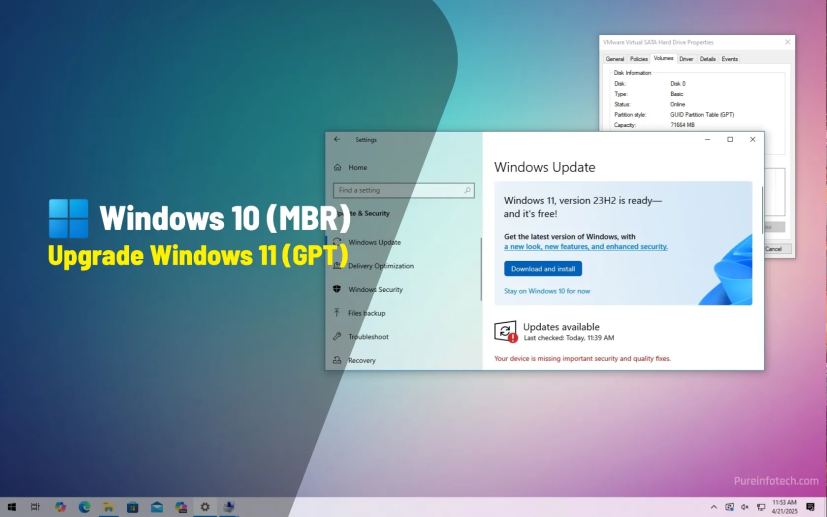
Task: Close the Settings window
Action: pyautogui.click(x=753, y=139)
